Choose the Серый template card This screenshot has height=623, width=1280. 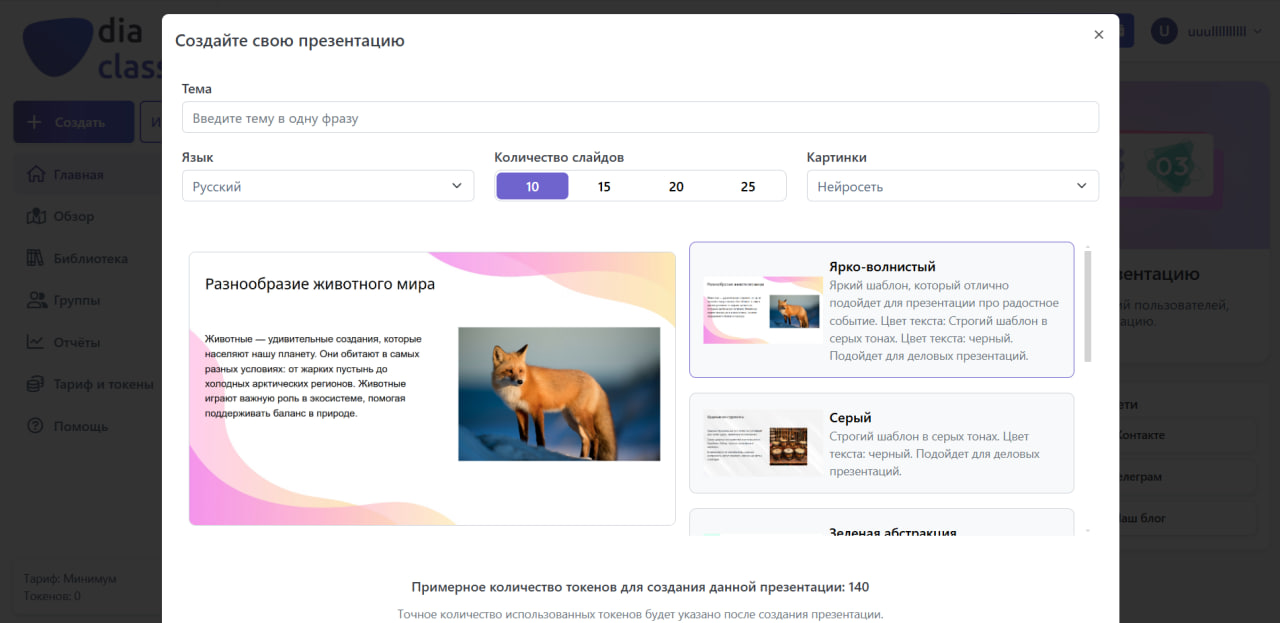[882, 443]
